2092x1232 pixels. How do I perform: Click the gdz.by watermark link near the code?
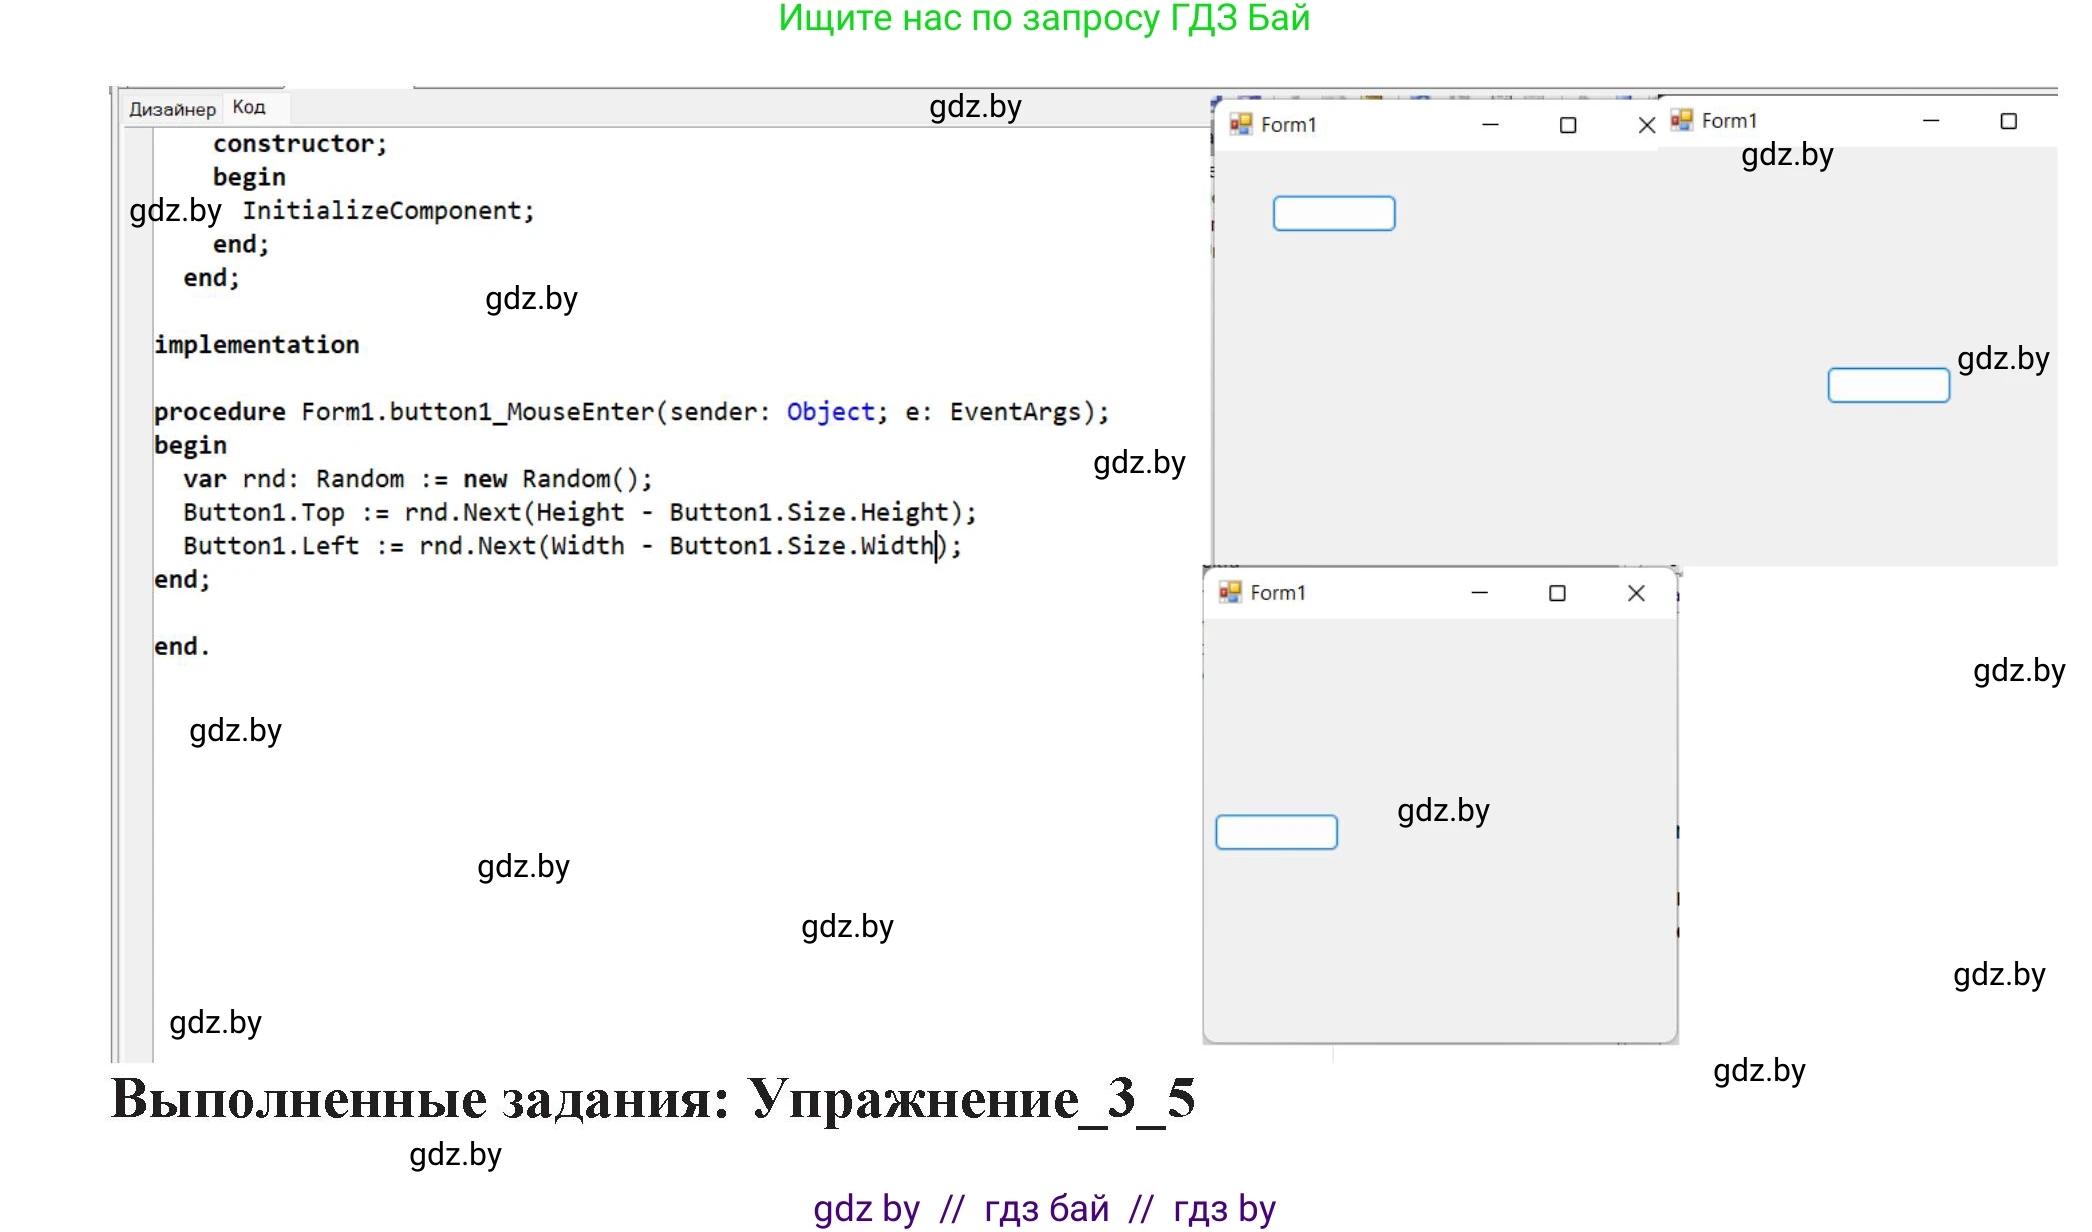coord(1140,462)
